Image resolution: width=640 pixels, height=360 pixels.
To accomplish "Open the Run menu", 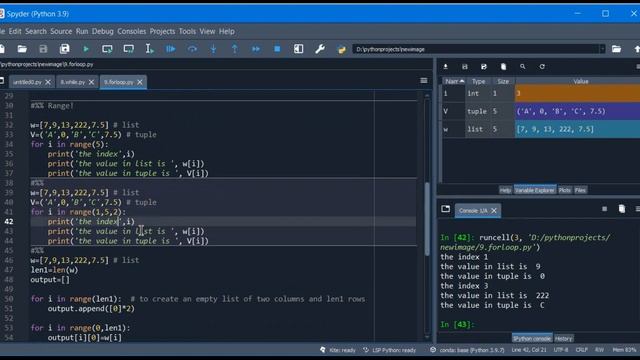I will pyautogui.click(x=82, y=31).
